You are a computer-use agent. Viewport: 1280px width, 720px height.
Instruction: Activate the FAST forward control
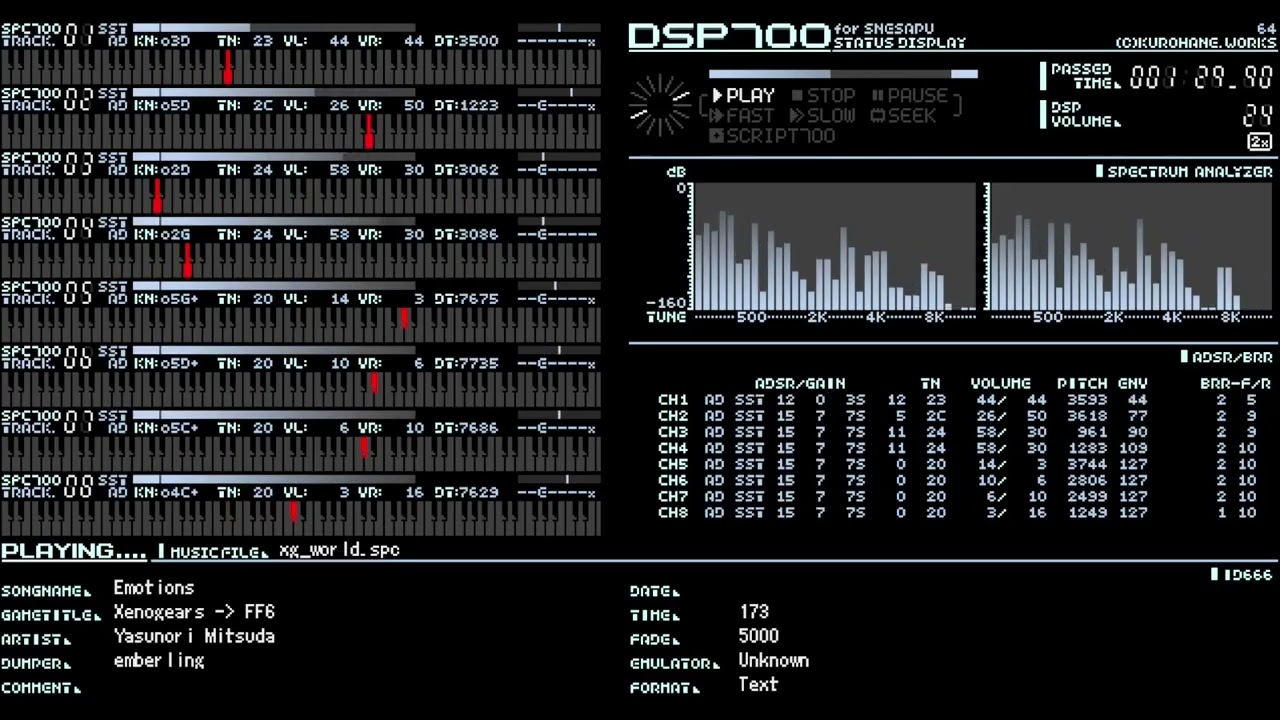pos(743,116)
